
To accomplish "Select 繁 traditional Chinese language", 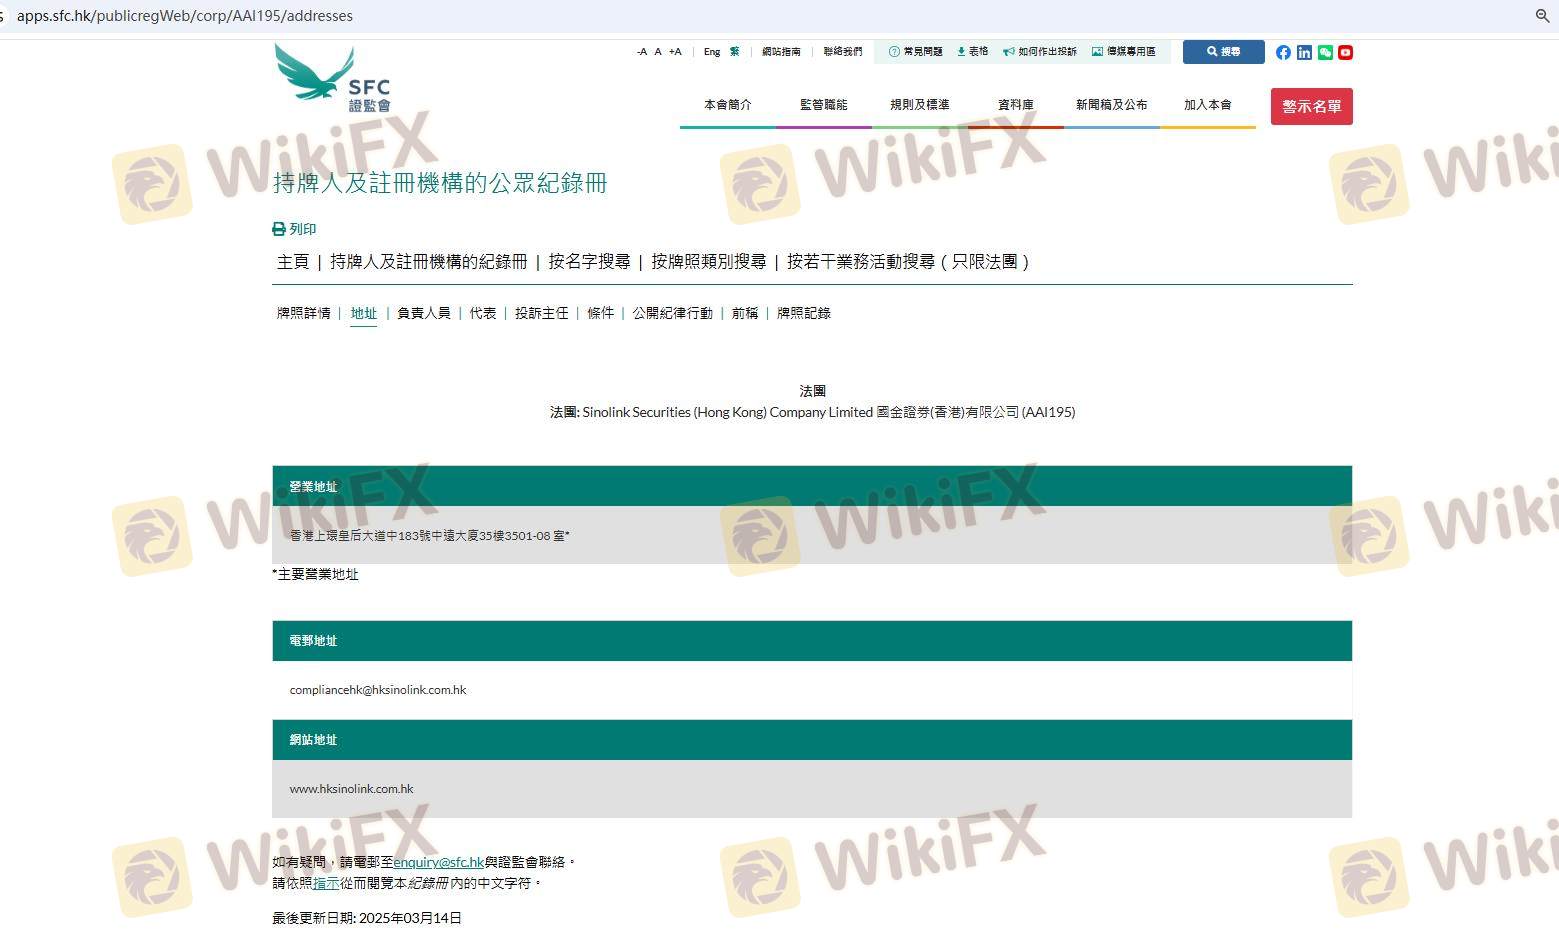I will tap(735, 52).
